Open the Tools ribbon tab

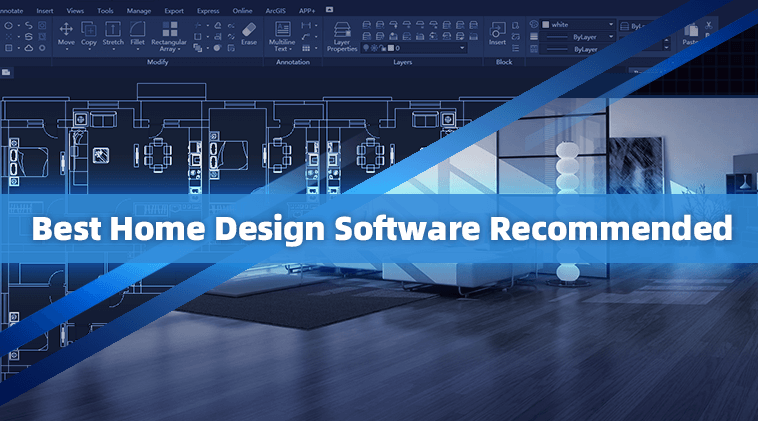click(105, 11)
